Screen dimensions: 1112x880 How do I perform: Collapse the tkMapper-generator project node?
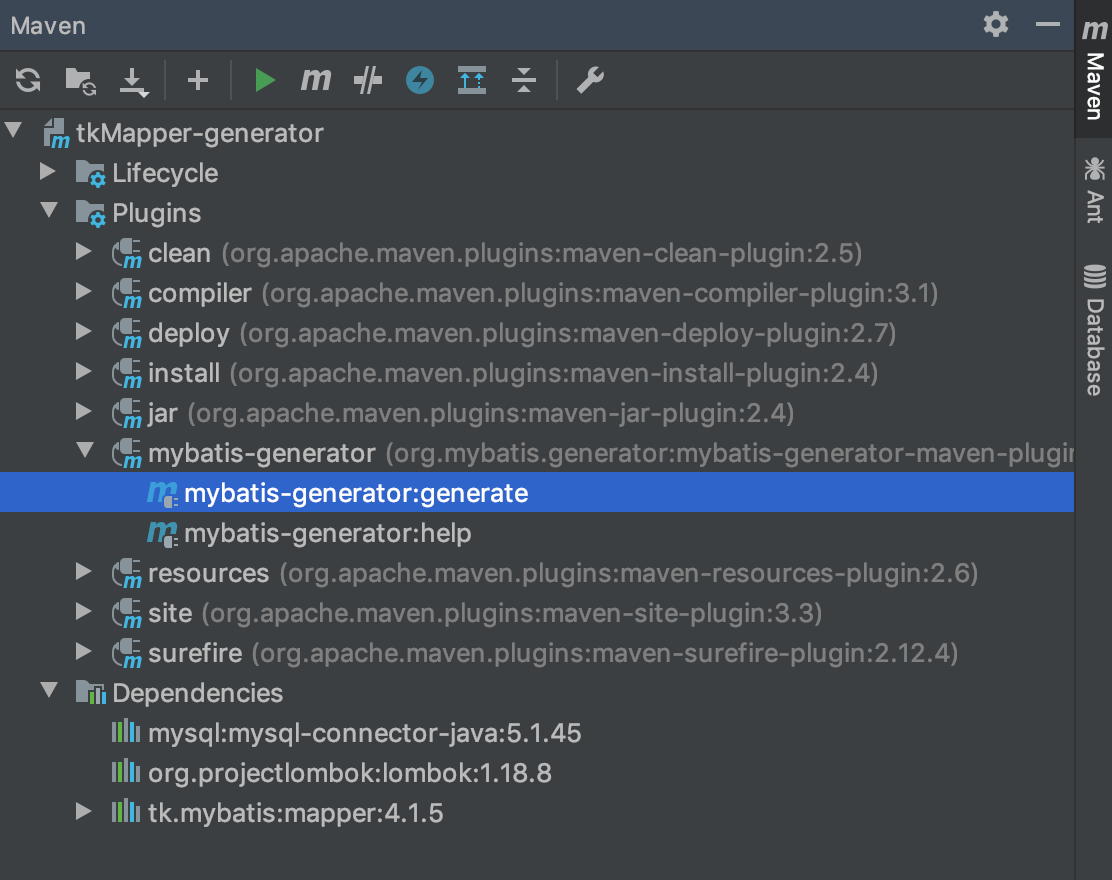pos(13,131)
